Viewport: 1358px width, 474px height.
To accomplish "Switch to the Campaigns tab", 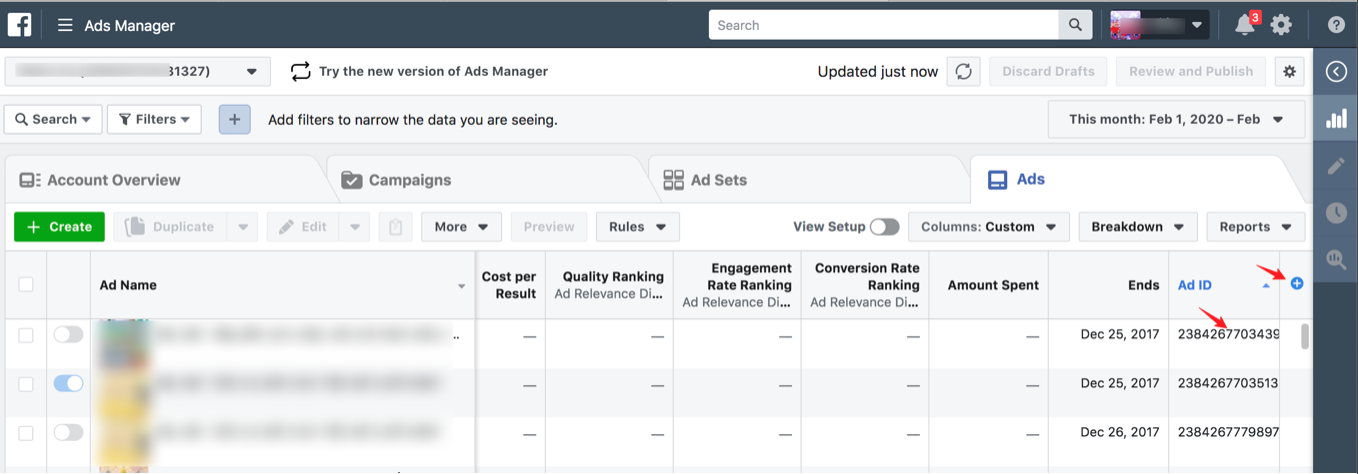I will [410, 180].
